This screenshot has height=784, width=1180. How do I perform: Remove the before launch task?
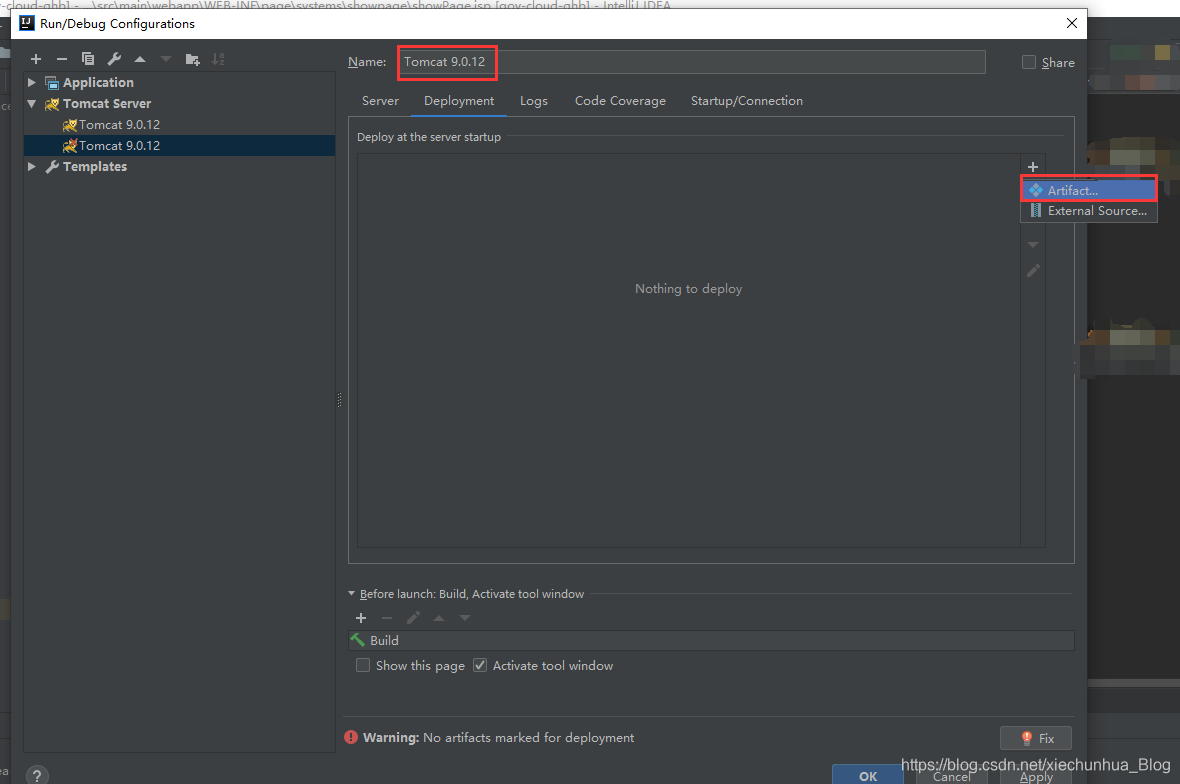pos(387,618)
